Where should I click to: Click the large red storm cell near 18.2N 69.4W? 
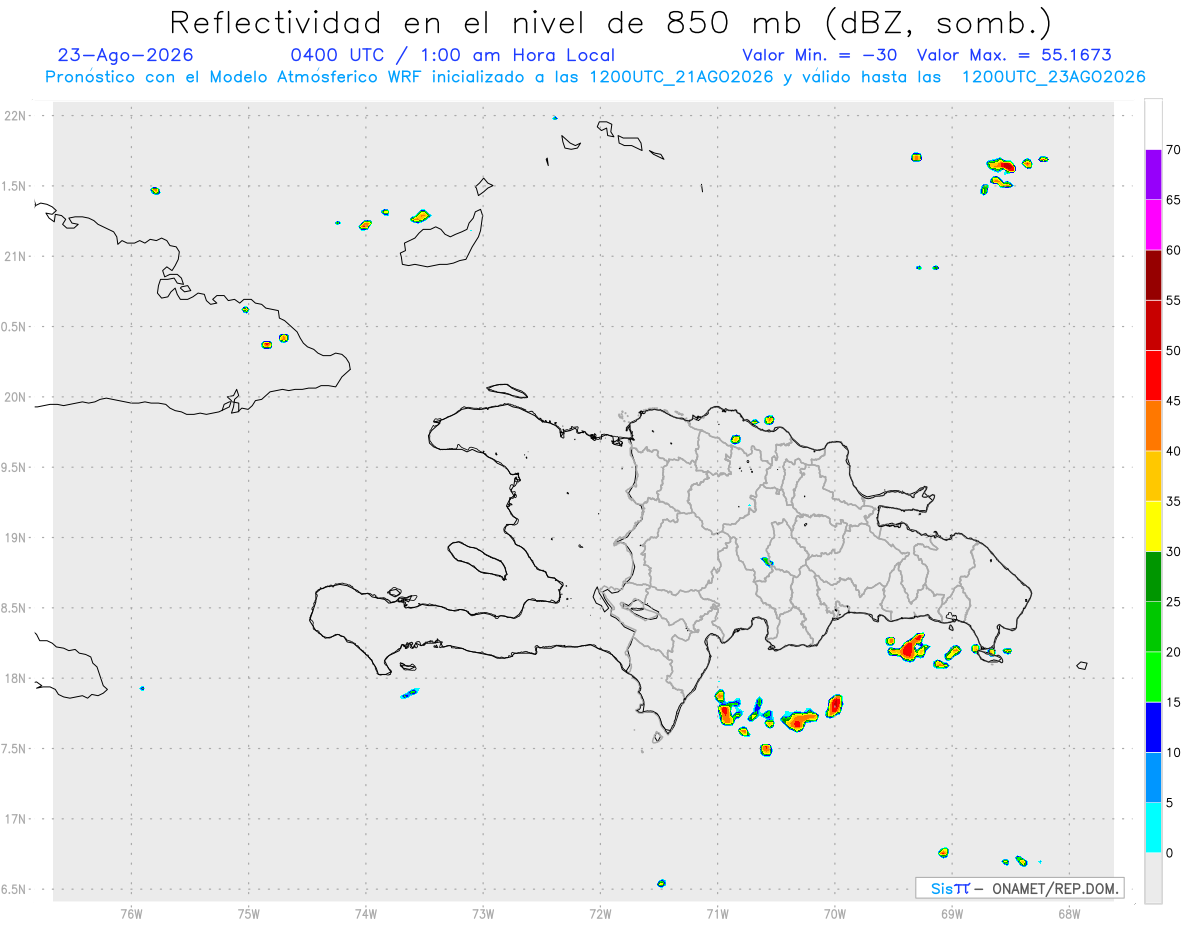click(x=909, y=648)
